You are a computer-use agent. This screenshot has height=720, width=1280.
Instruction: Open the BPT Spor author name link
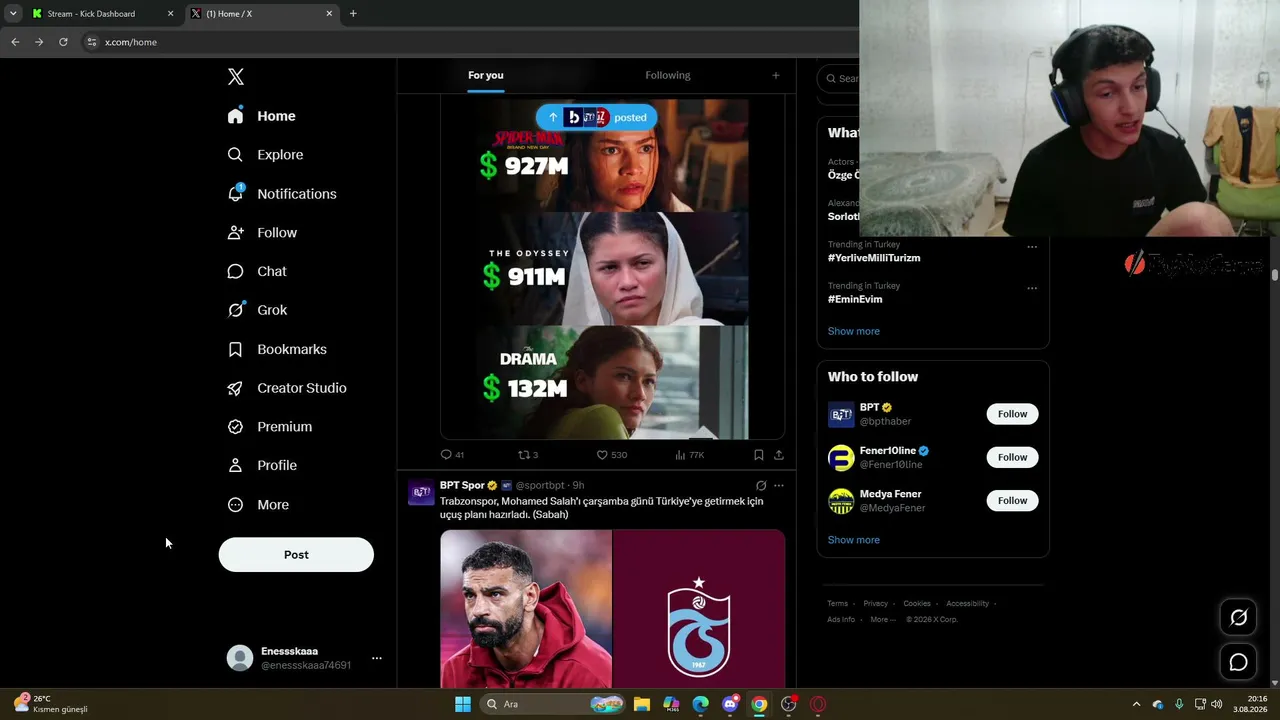[x=462, y=486]
